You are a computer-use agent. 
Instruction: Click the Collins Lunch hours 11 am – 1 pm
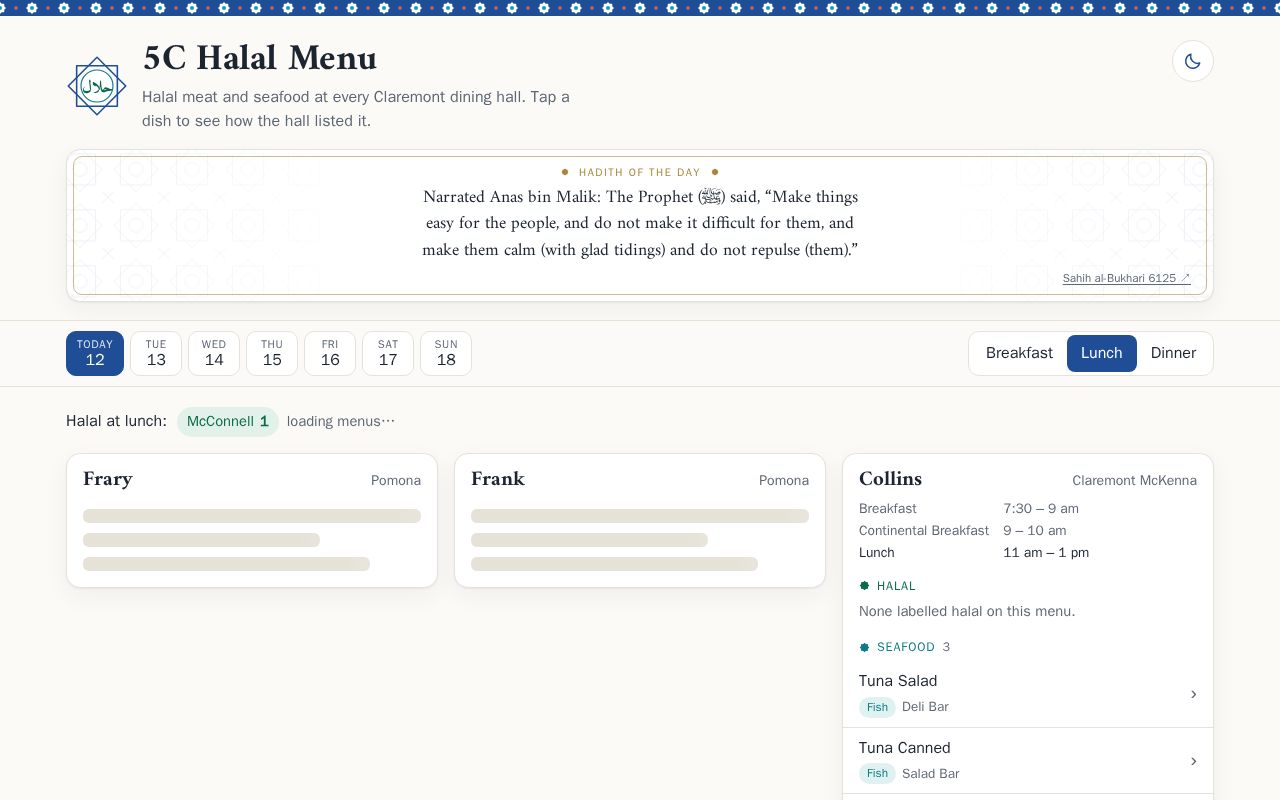tap(1046, 552)
